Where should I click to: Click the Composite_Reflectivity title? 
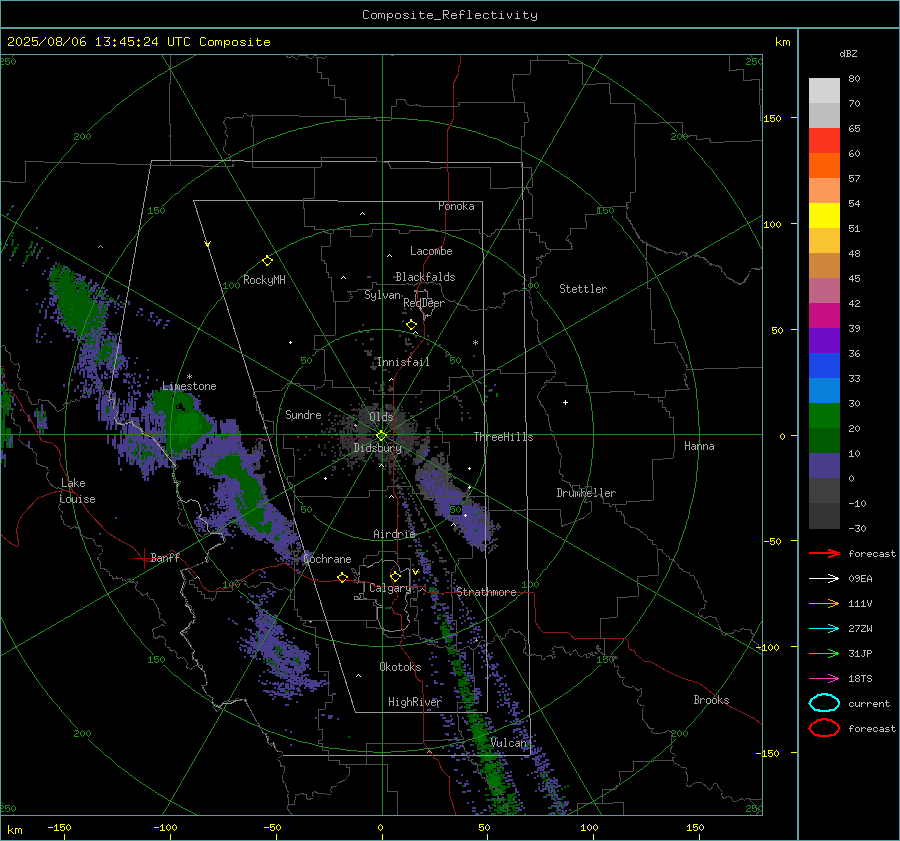point(450,15)
